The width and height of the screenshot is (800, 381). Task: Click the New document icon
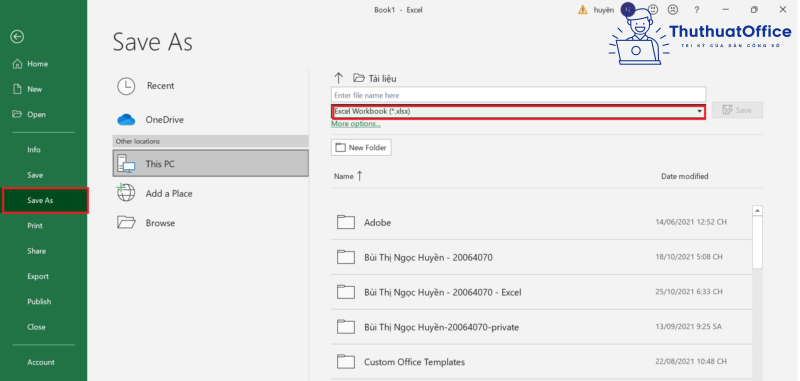coord(17,89)
